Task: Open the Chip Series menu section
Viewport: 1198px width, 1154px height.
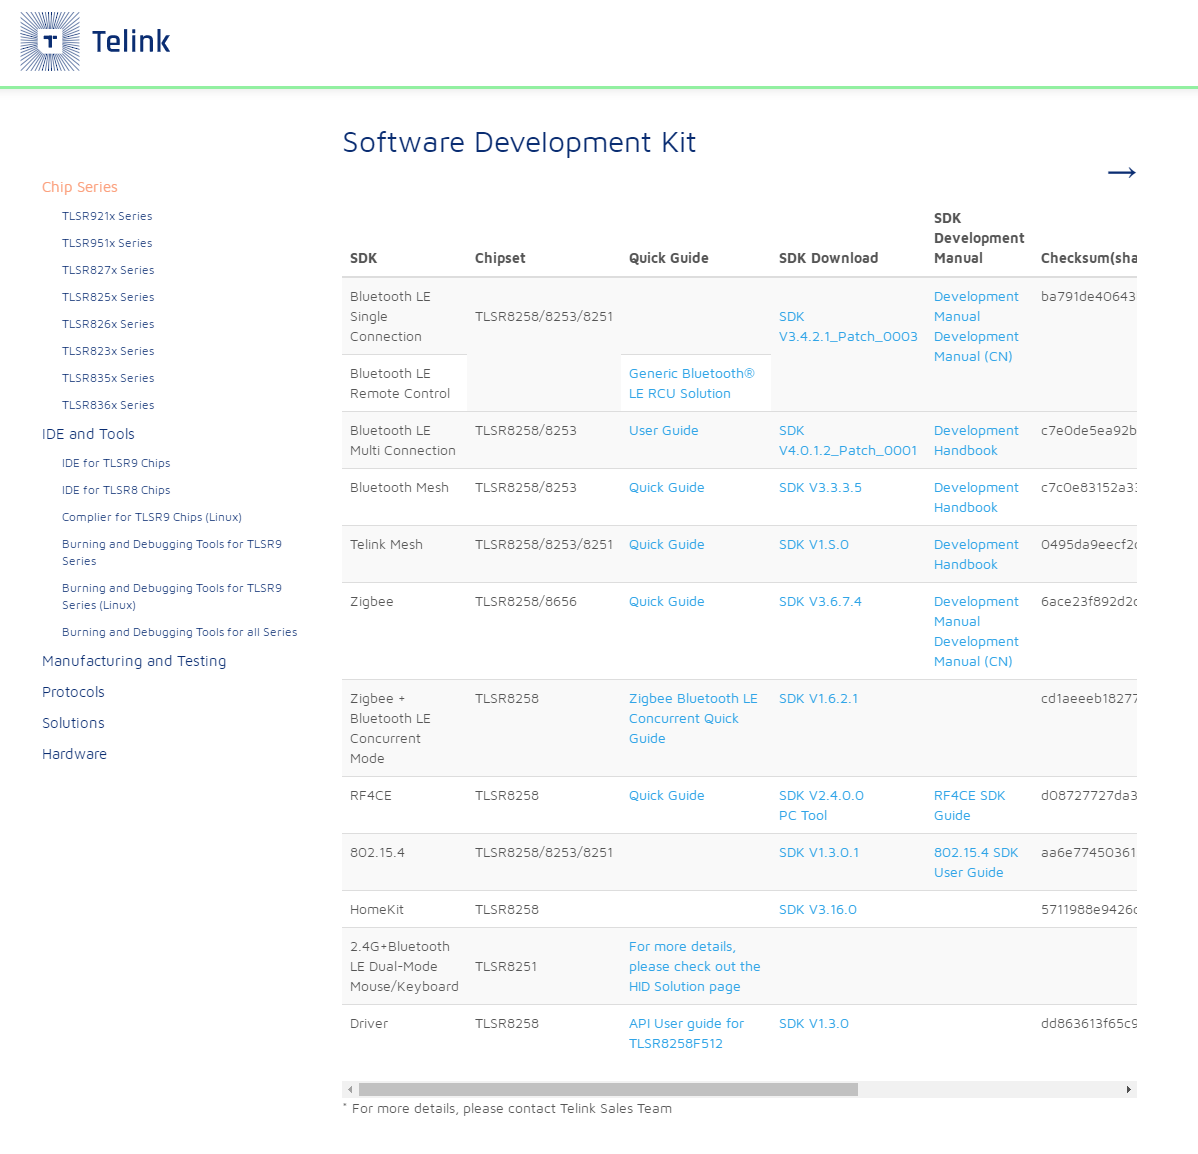Action: (x=79, y=187)
